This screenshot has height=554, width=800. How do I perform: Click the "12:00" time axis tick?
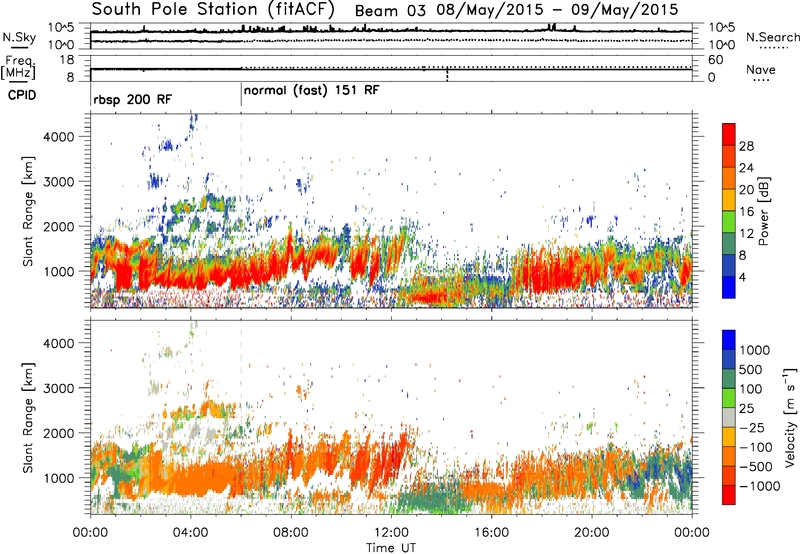pos(391,533)
